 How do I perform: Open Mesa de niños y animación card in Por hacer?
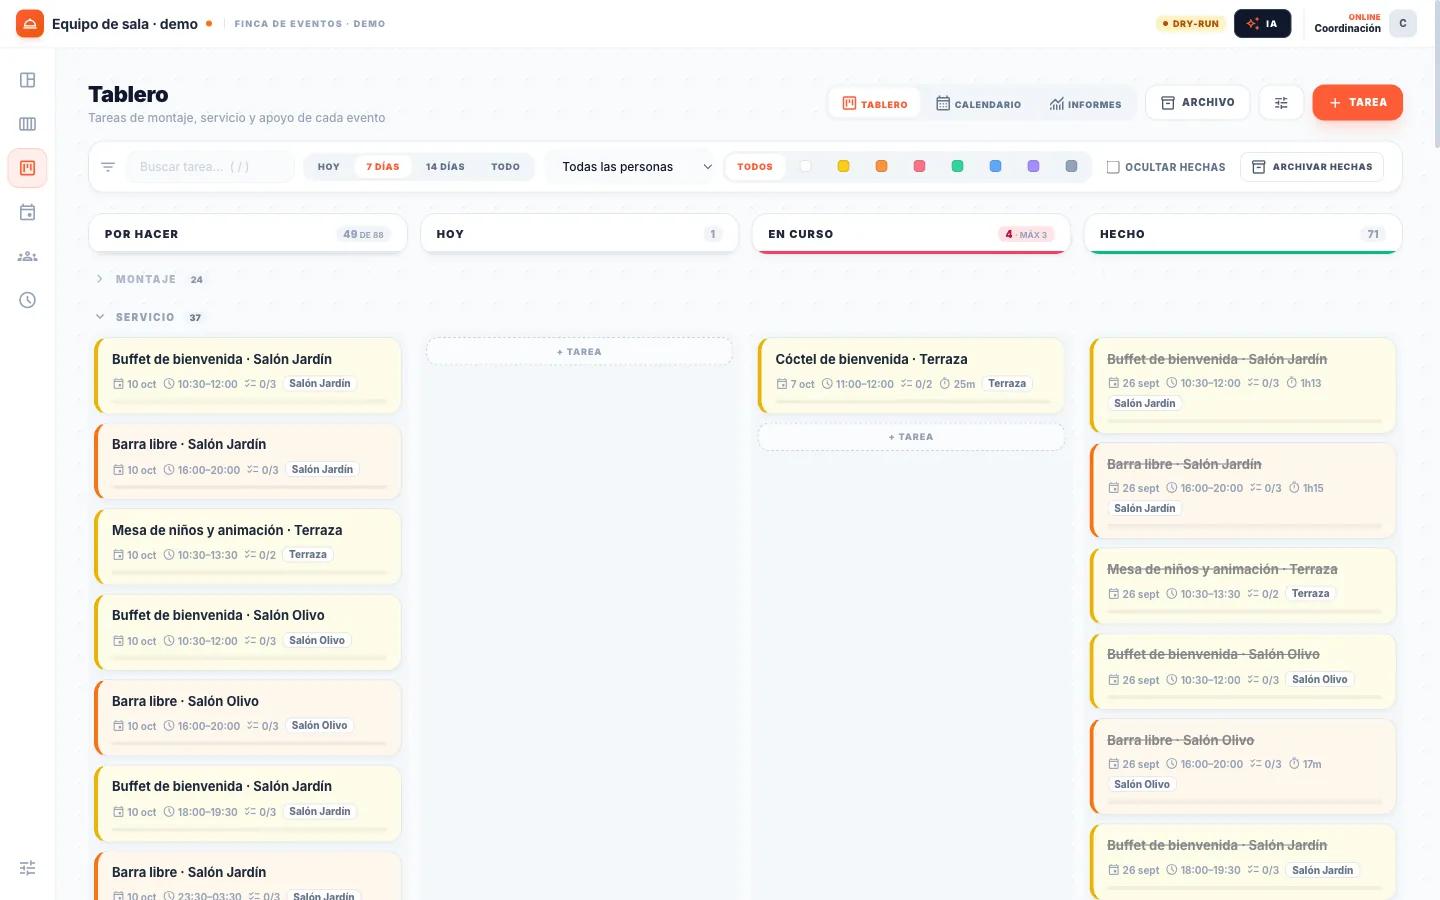tap(247, 547)
